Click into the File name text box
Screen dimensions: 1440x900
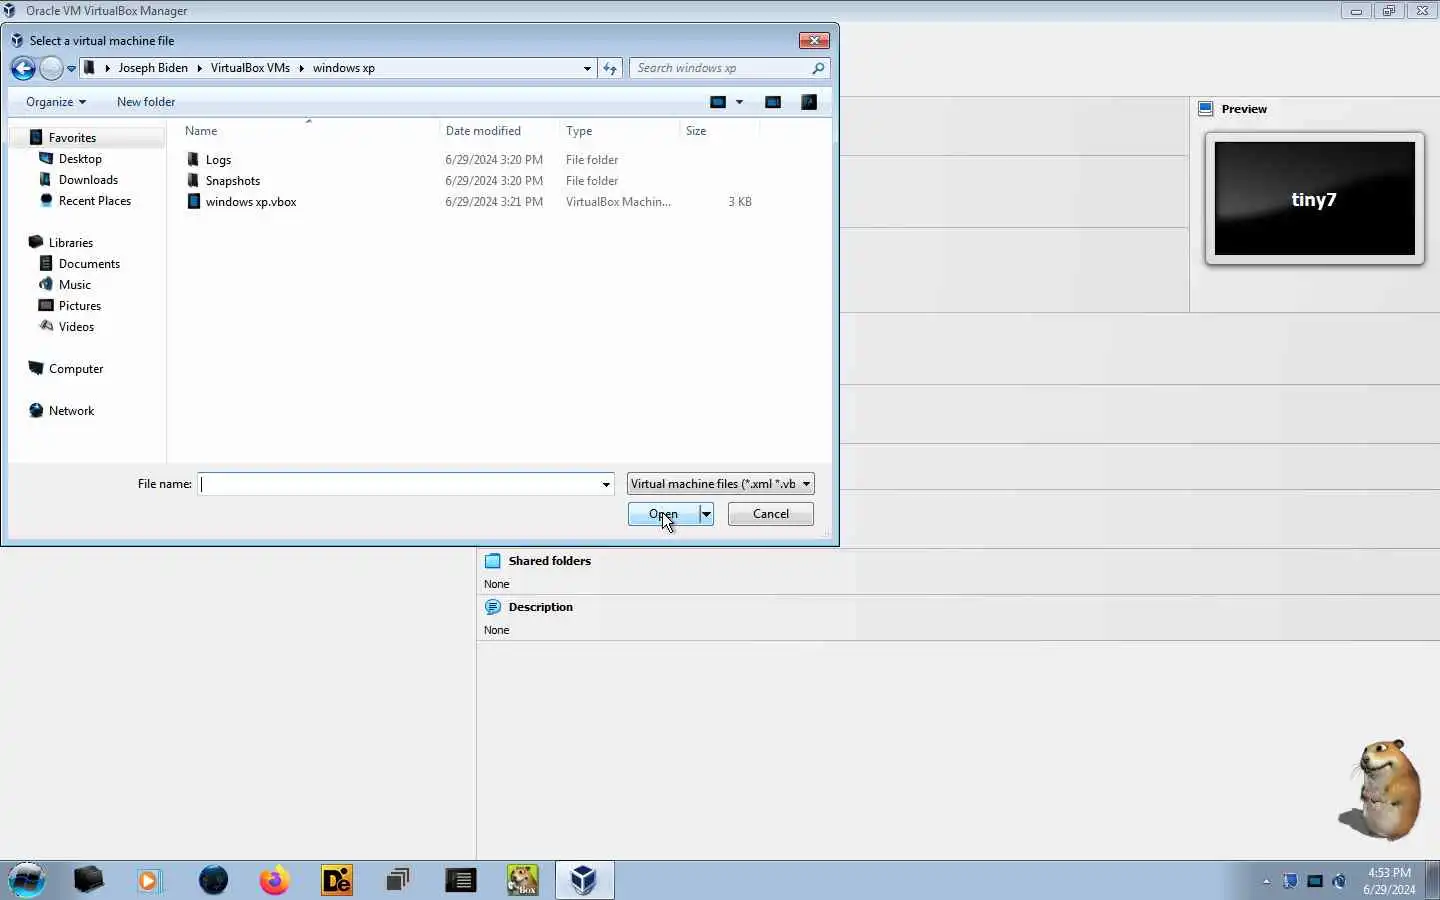coord(399,484)
